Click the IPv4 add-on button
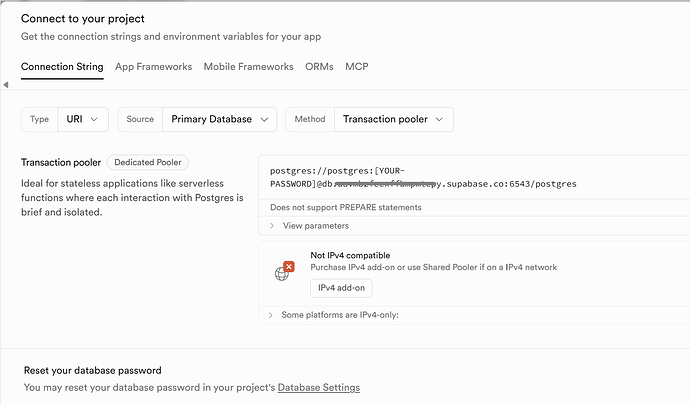690x405 pixels. pos(341,288)
